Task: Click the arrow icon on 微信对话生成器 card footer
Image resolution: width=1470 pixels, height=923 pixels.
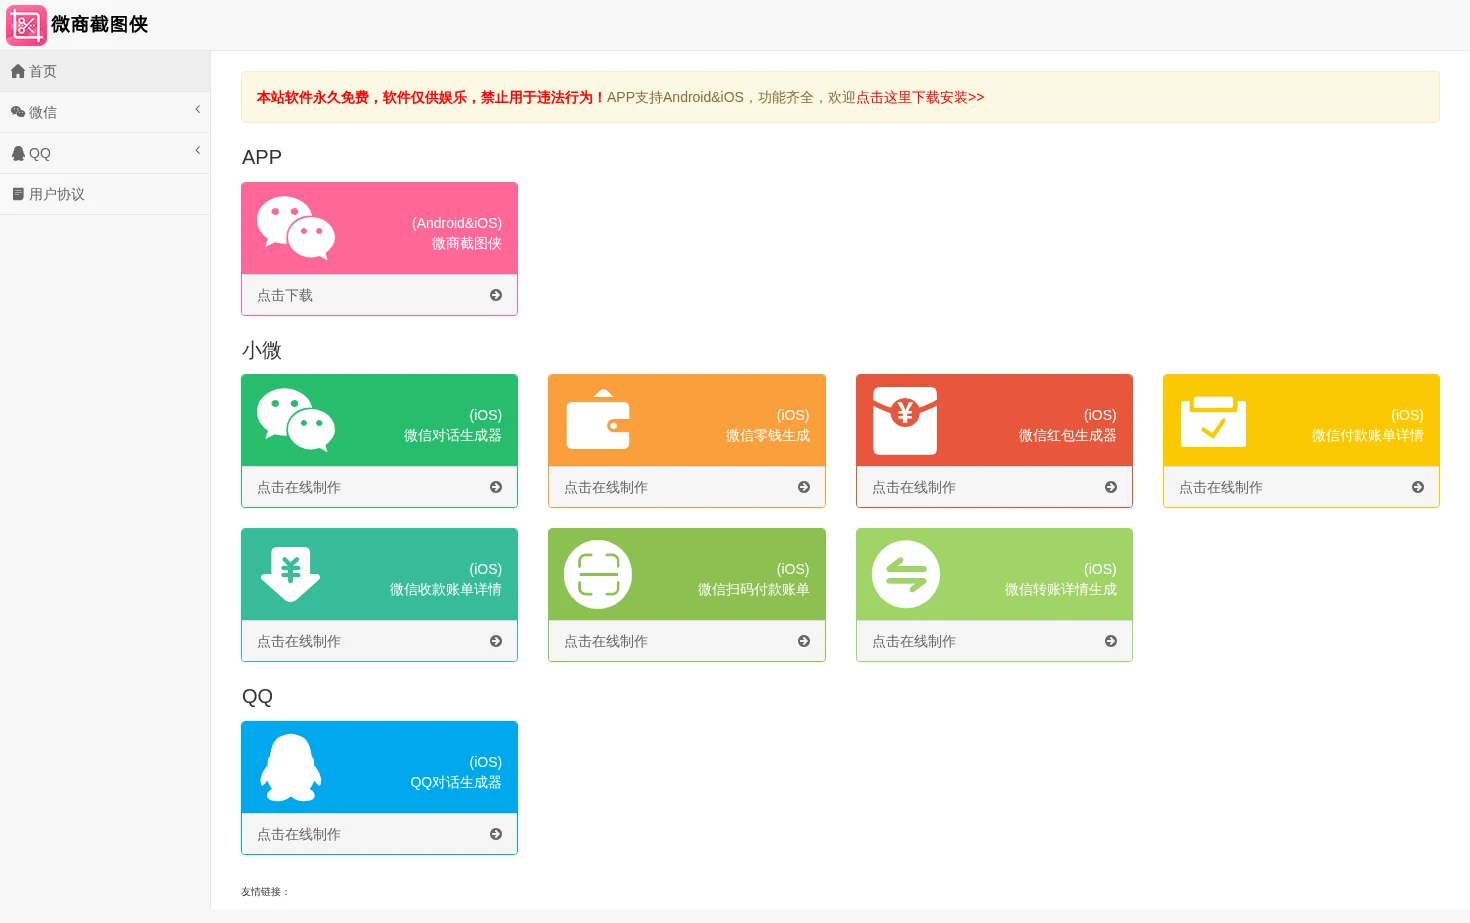Action: (496, 487)
